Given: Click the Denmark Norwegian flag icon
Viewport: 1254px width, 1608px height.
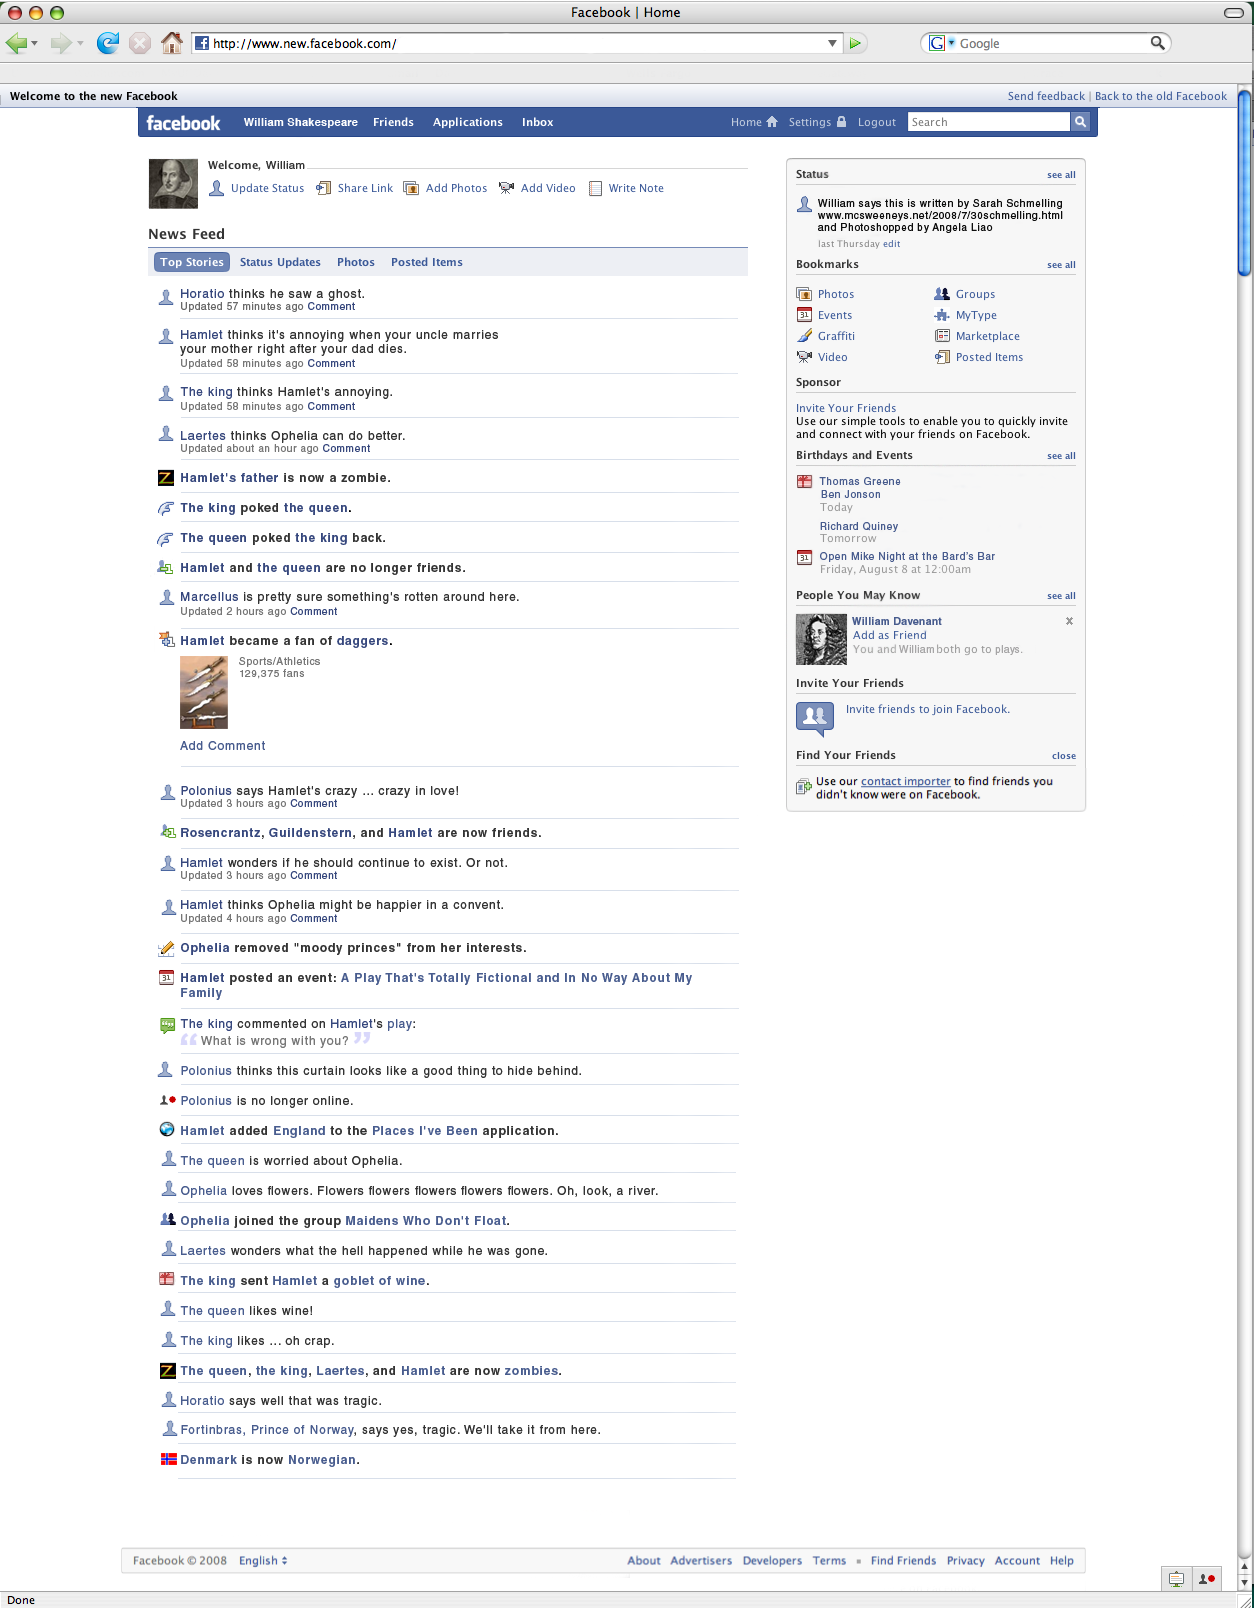Looking at the screenshot, I should point(168,1460).
